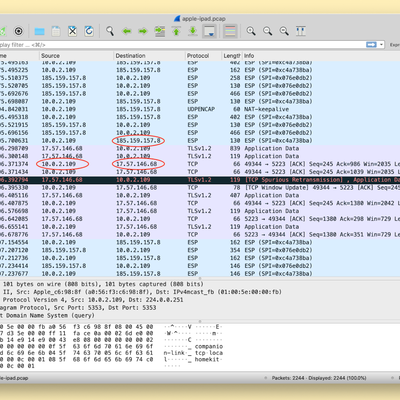The image size is (400, 400).
Task: Sort by the Length column header
Action: point(232,56)
